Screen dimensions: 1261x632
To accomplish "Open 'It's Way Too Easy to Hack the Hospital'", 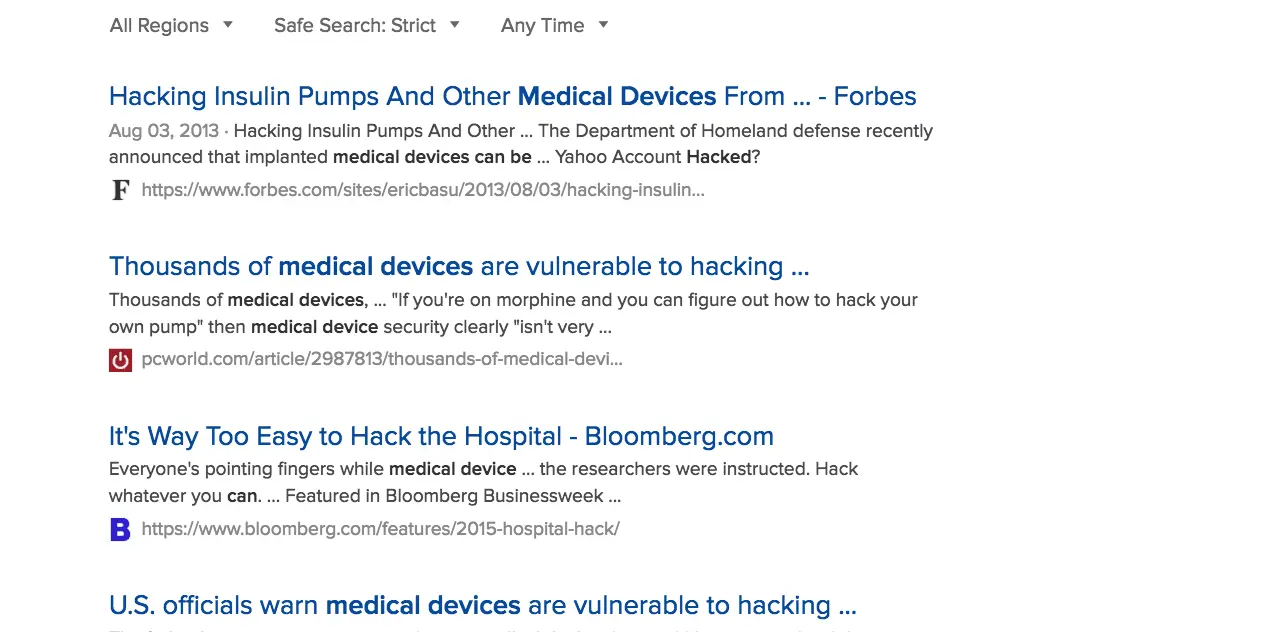I will click(x=441, y=437).
